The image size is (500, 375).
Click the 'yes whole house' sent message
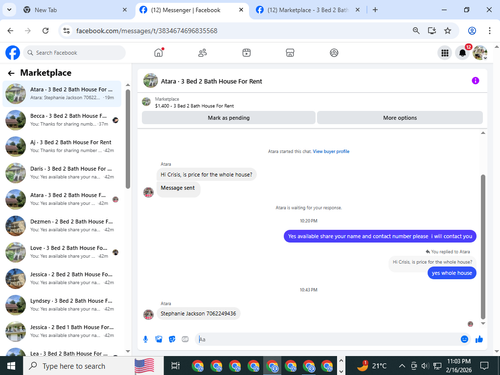coord(452,273)
